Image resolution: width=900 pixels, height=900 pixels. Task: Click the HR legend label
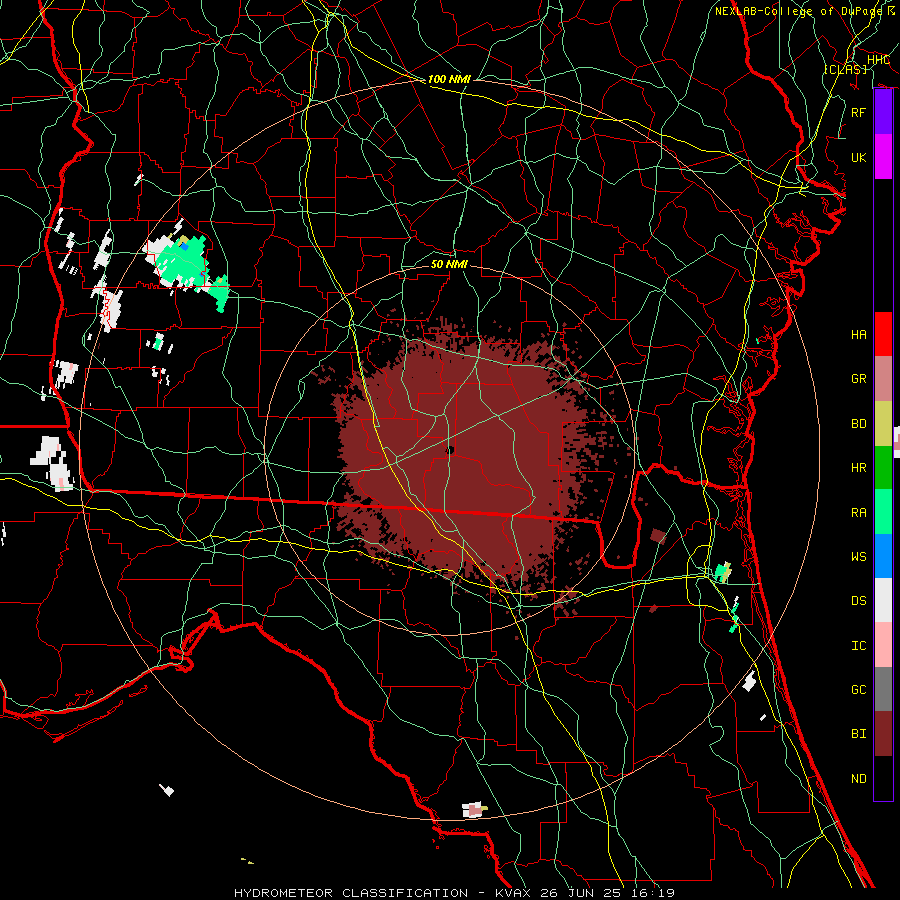coord(859,468)
